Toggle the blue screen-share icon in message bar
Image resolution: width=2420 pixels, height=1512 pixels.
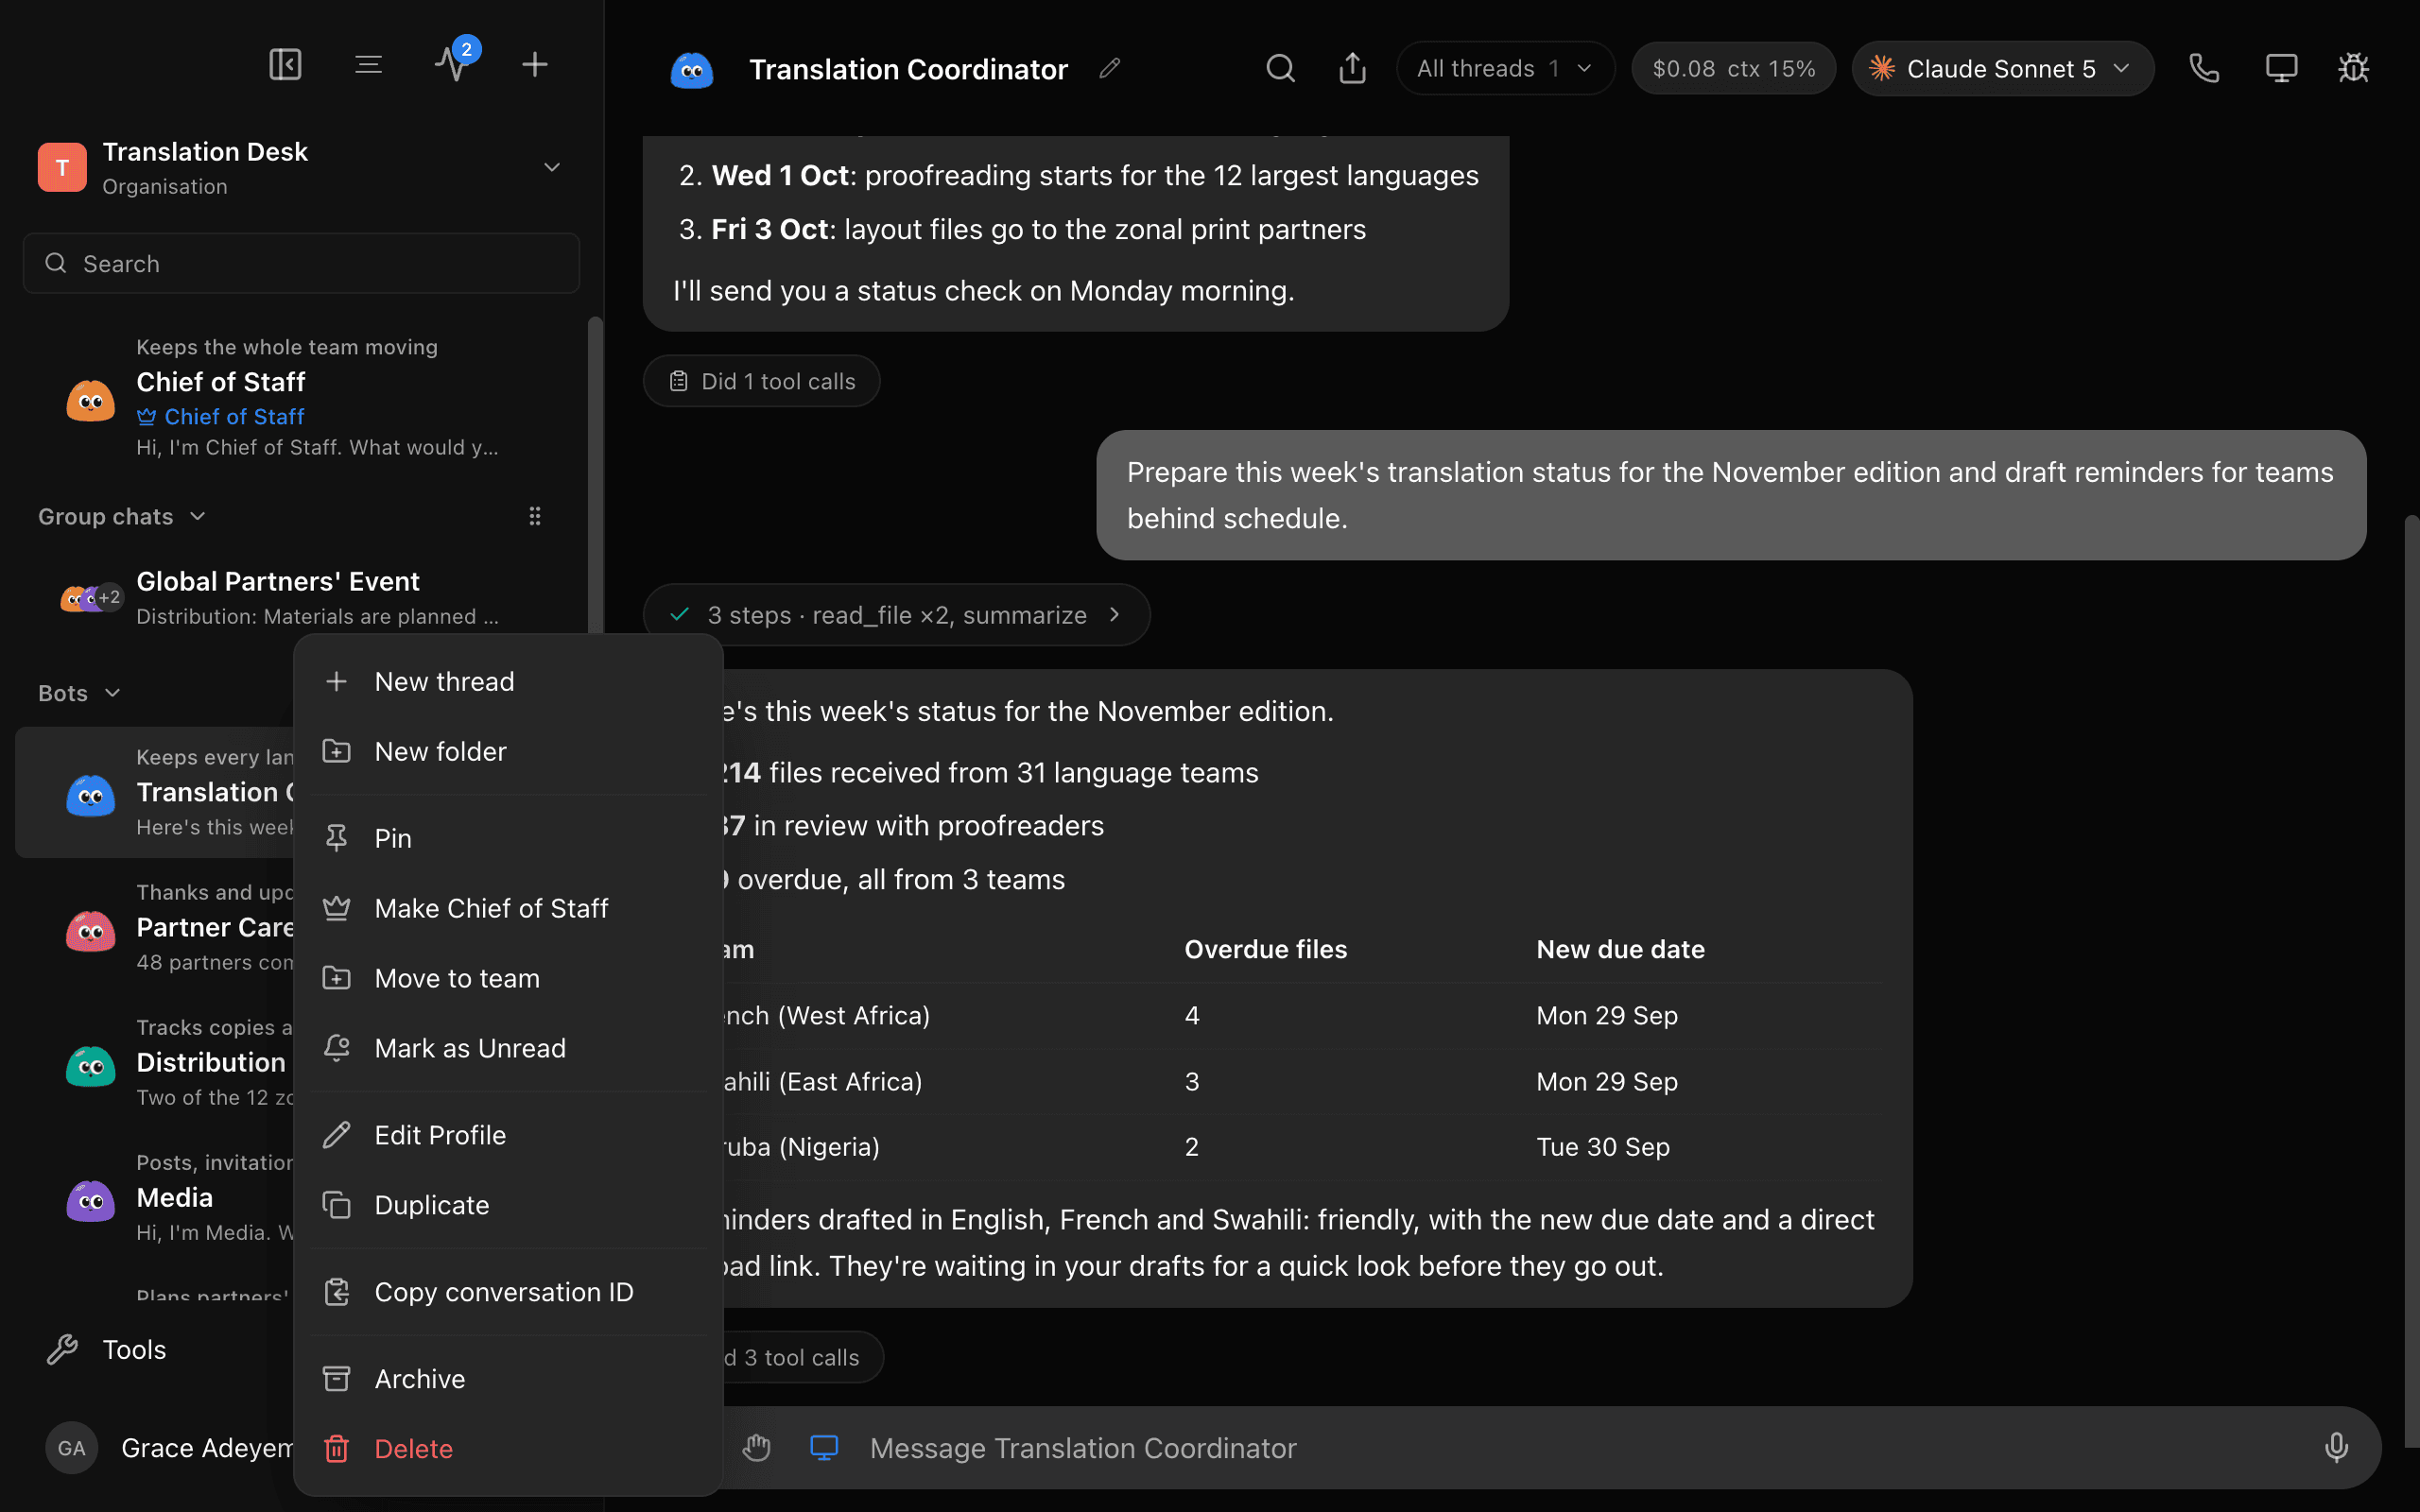click(824, 1447)
